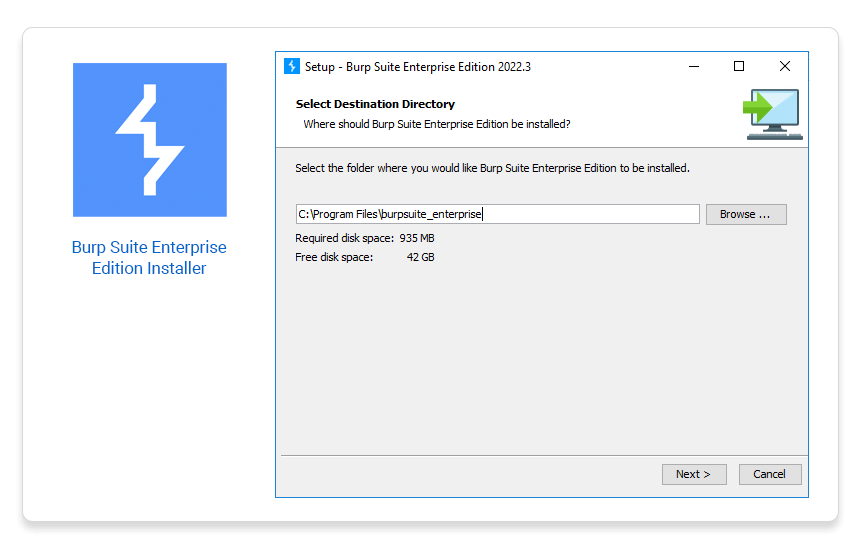Click the 'Select Destination Directory' heading
The height and width of the screenshot is (557, 860).
375,104
